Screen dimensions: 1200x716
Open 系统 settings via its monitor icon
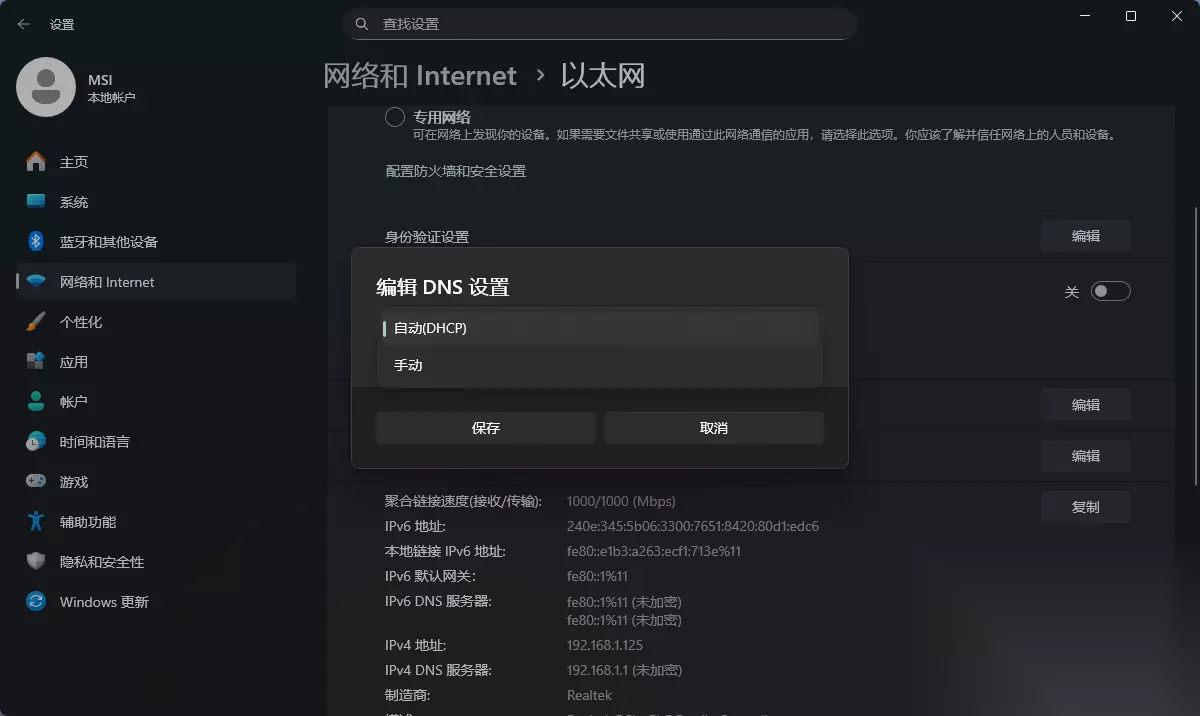pyautogui.click(x=36, y=202)
